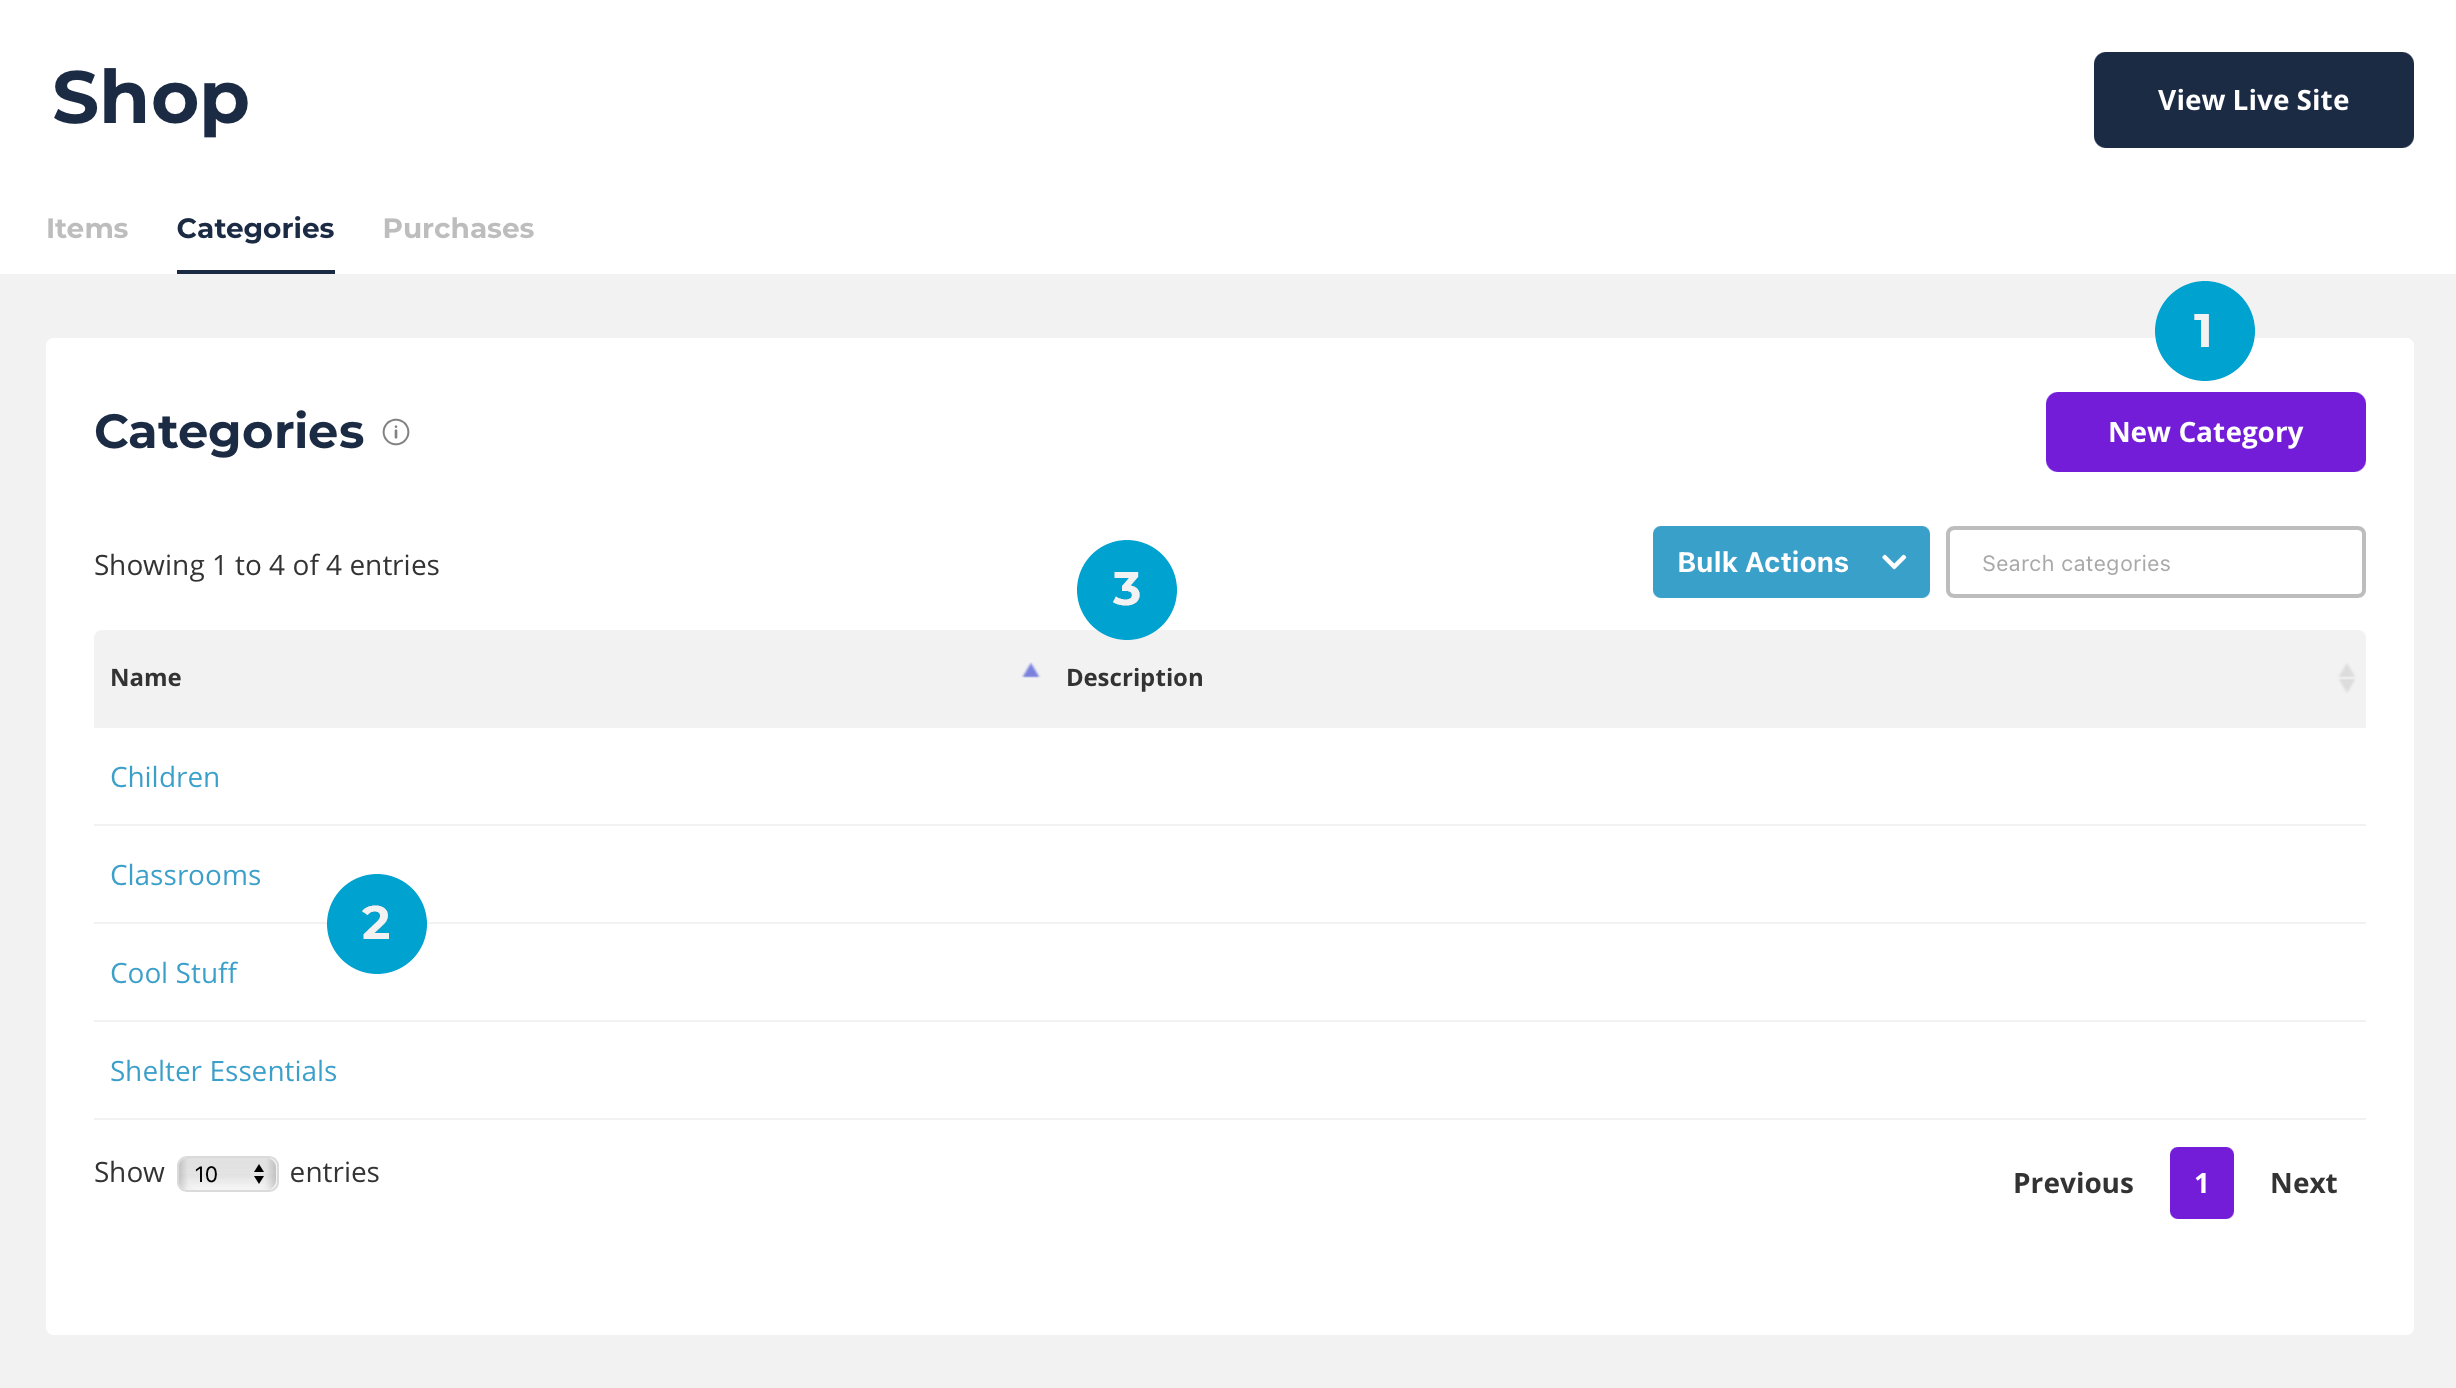
Task: Go to the Next page
Action: pyautogui.click(x=2303, y=1183)
